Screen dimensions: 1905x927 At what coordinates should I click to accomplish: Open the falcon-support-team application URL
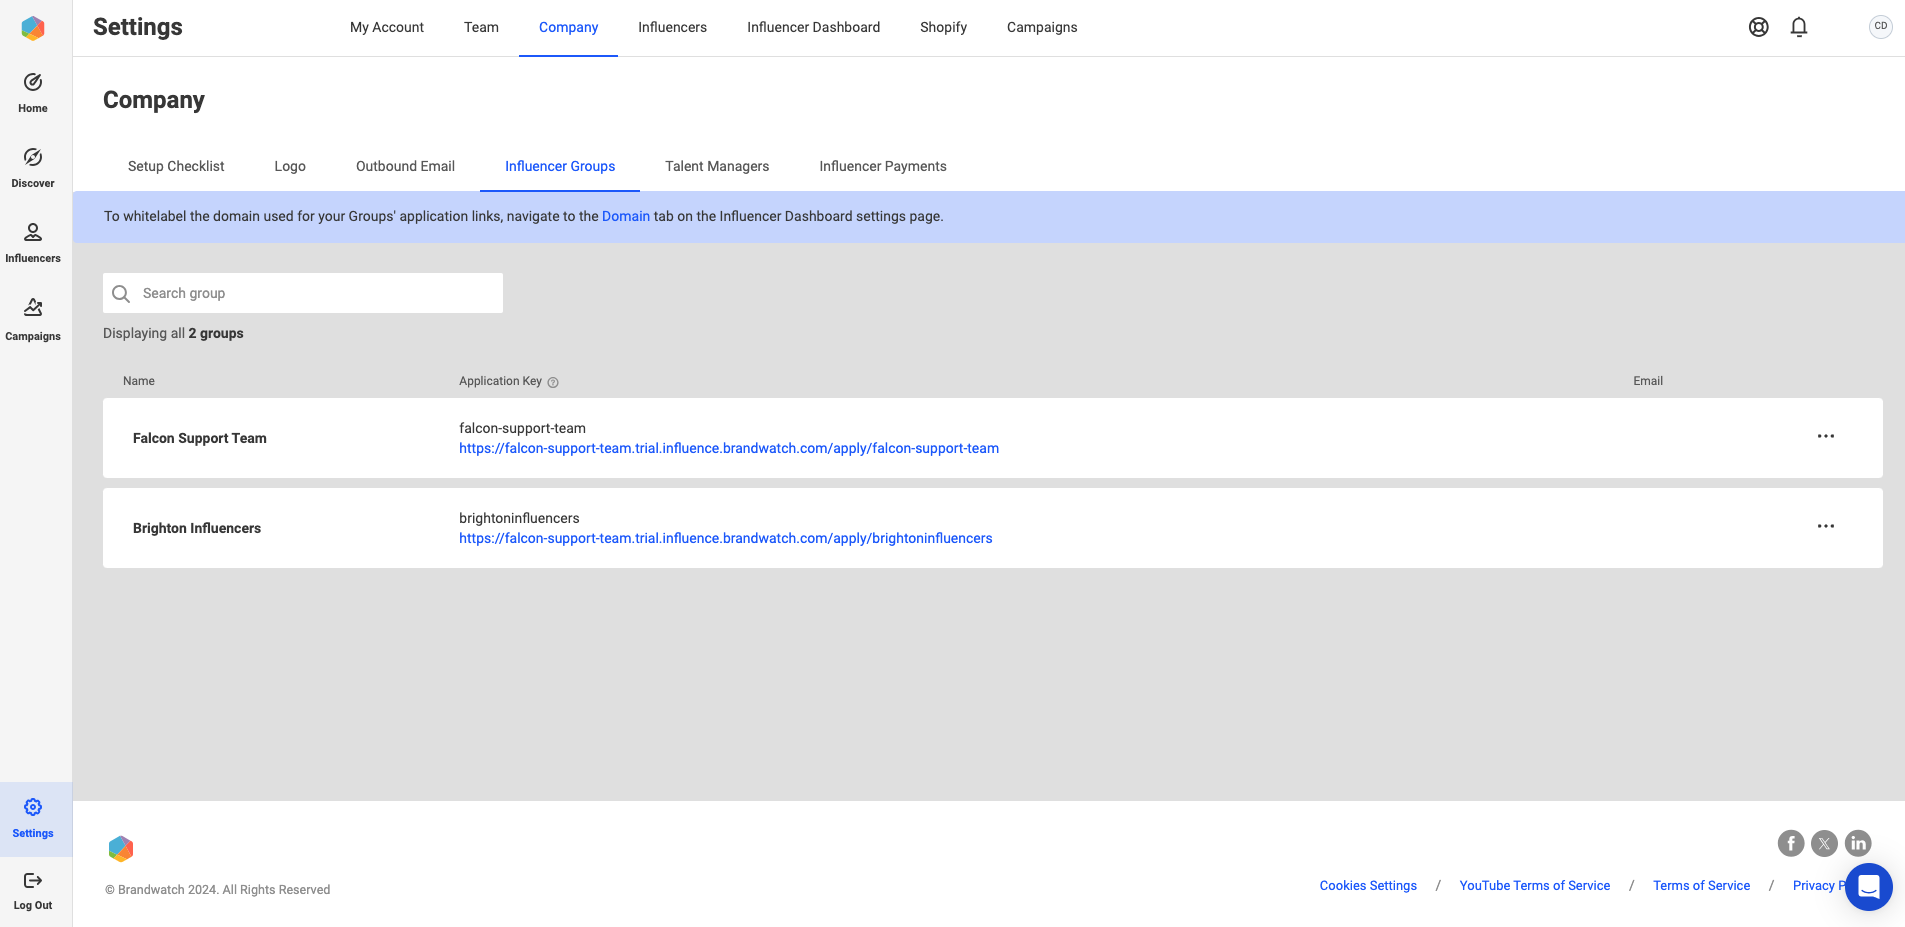[x=729, y=448]
